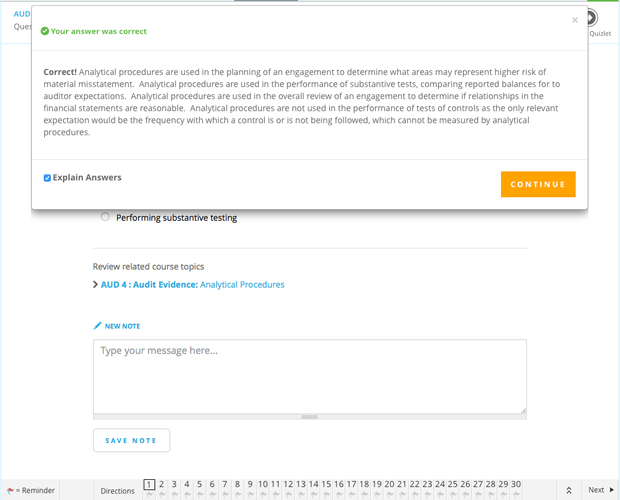Viewport: 620px width, 500px height.
Task: Click into the note message text area
Action: click(309, 375)
